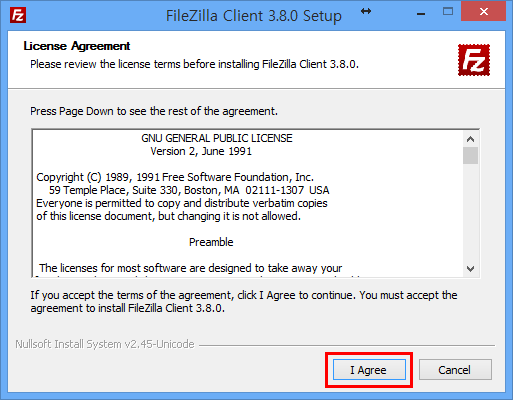Close the FileZilla Client Setup dialog
This screenshot has height=400, width=513.
click(483, 11)
